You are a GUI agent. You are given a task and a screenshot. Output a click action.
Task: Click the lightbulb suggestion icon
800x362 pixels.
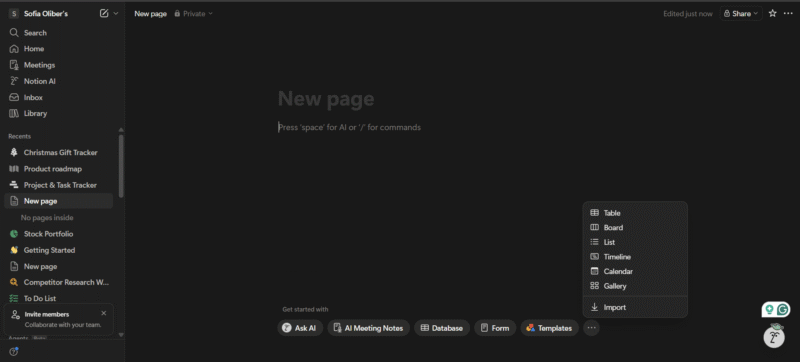pos(769,309)
